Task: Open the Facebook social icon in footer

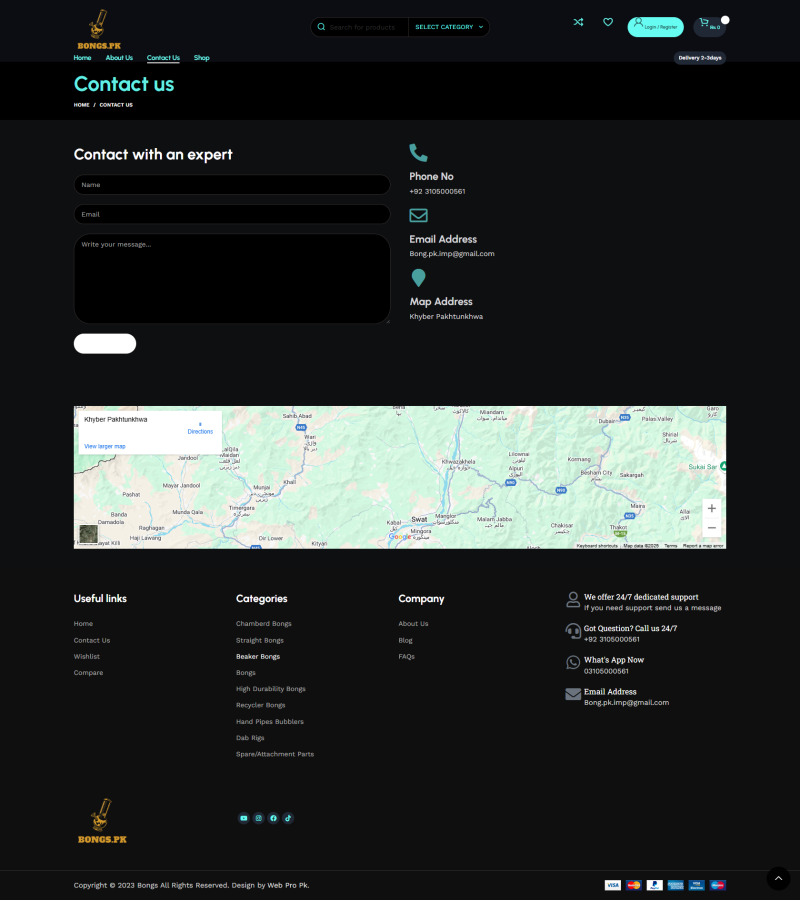Action: 273,818
